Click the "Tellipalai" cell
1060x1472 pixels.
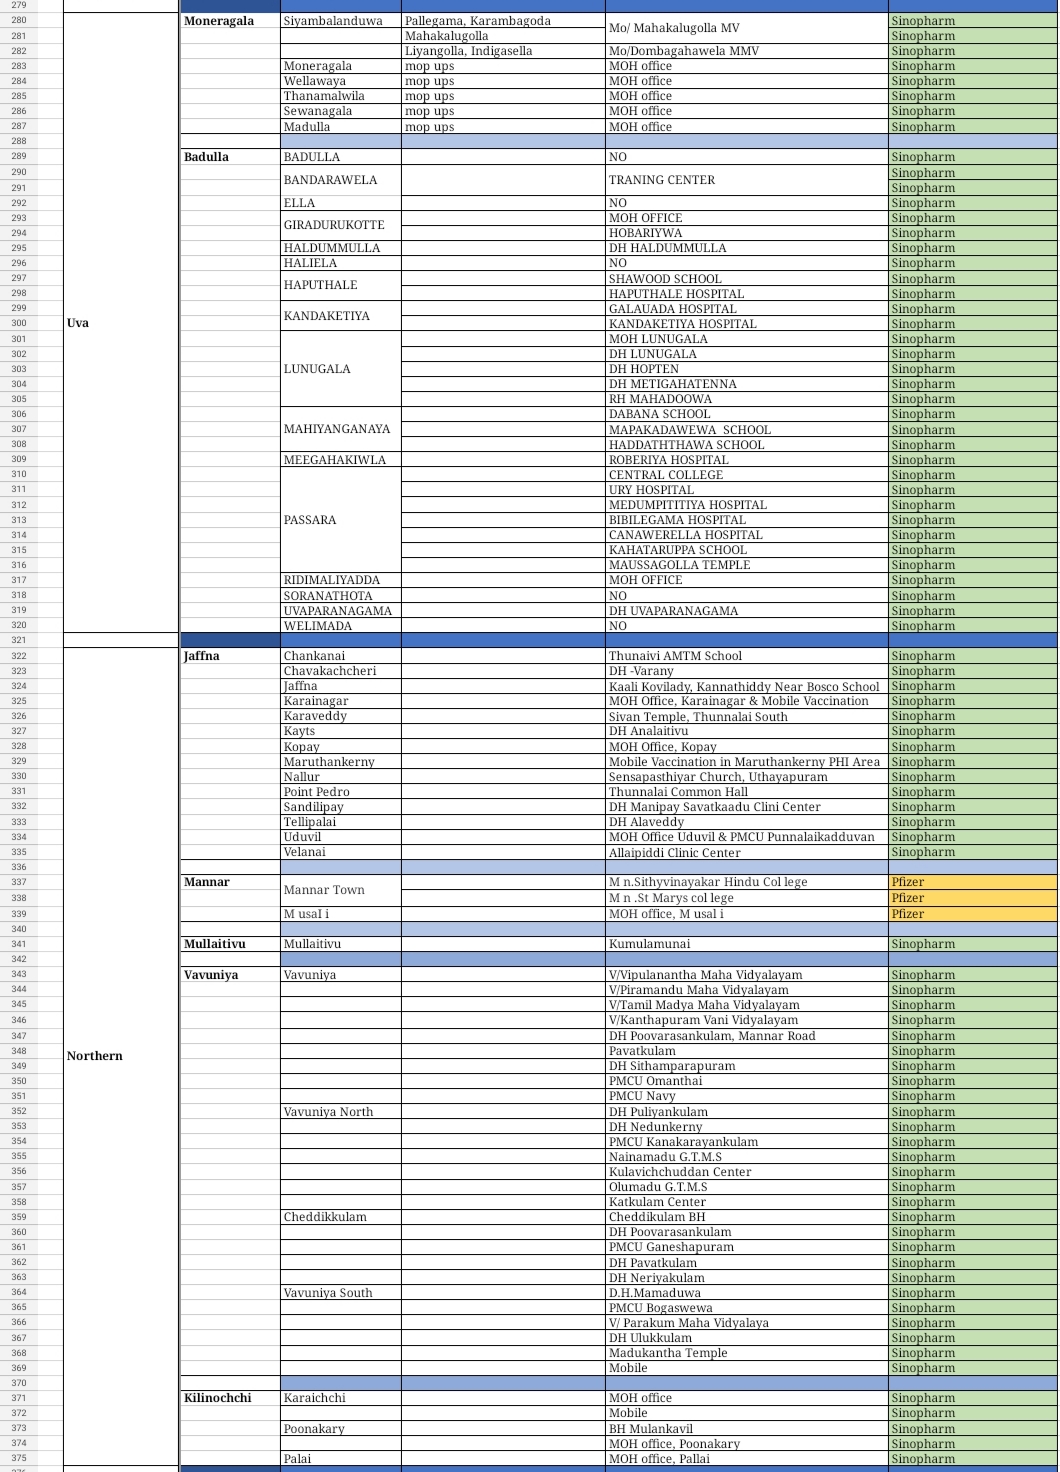pyautogui.click(x=340, y=822)
